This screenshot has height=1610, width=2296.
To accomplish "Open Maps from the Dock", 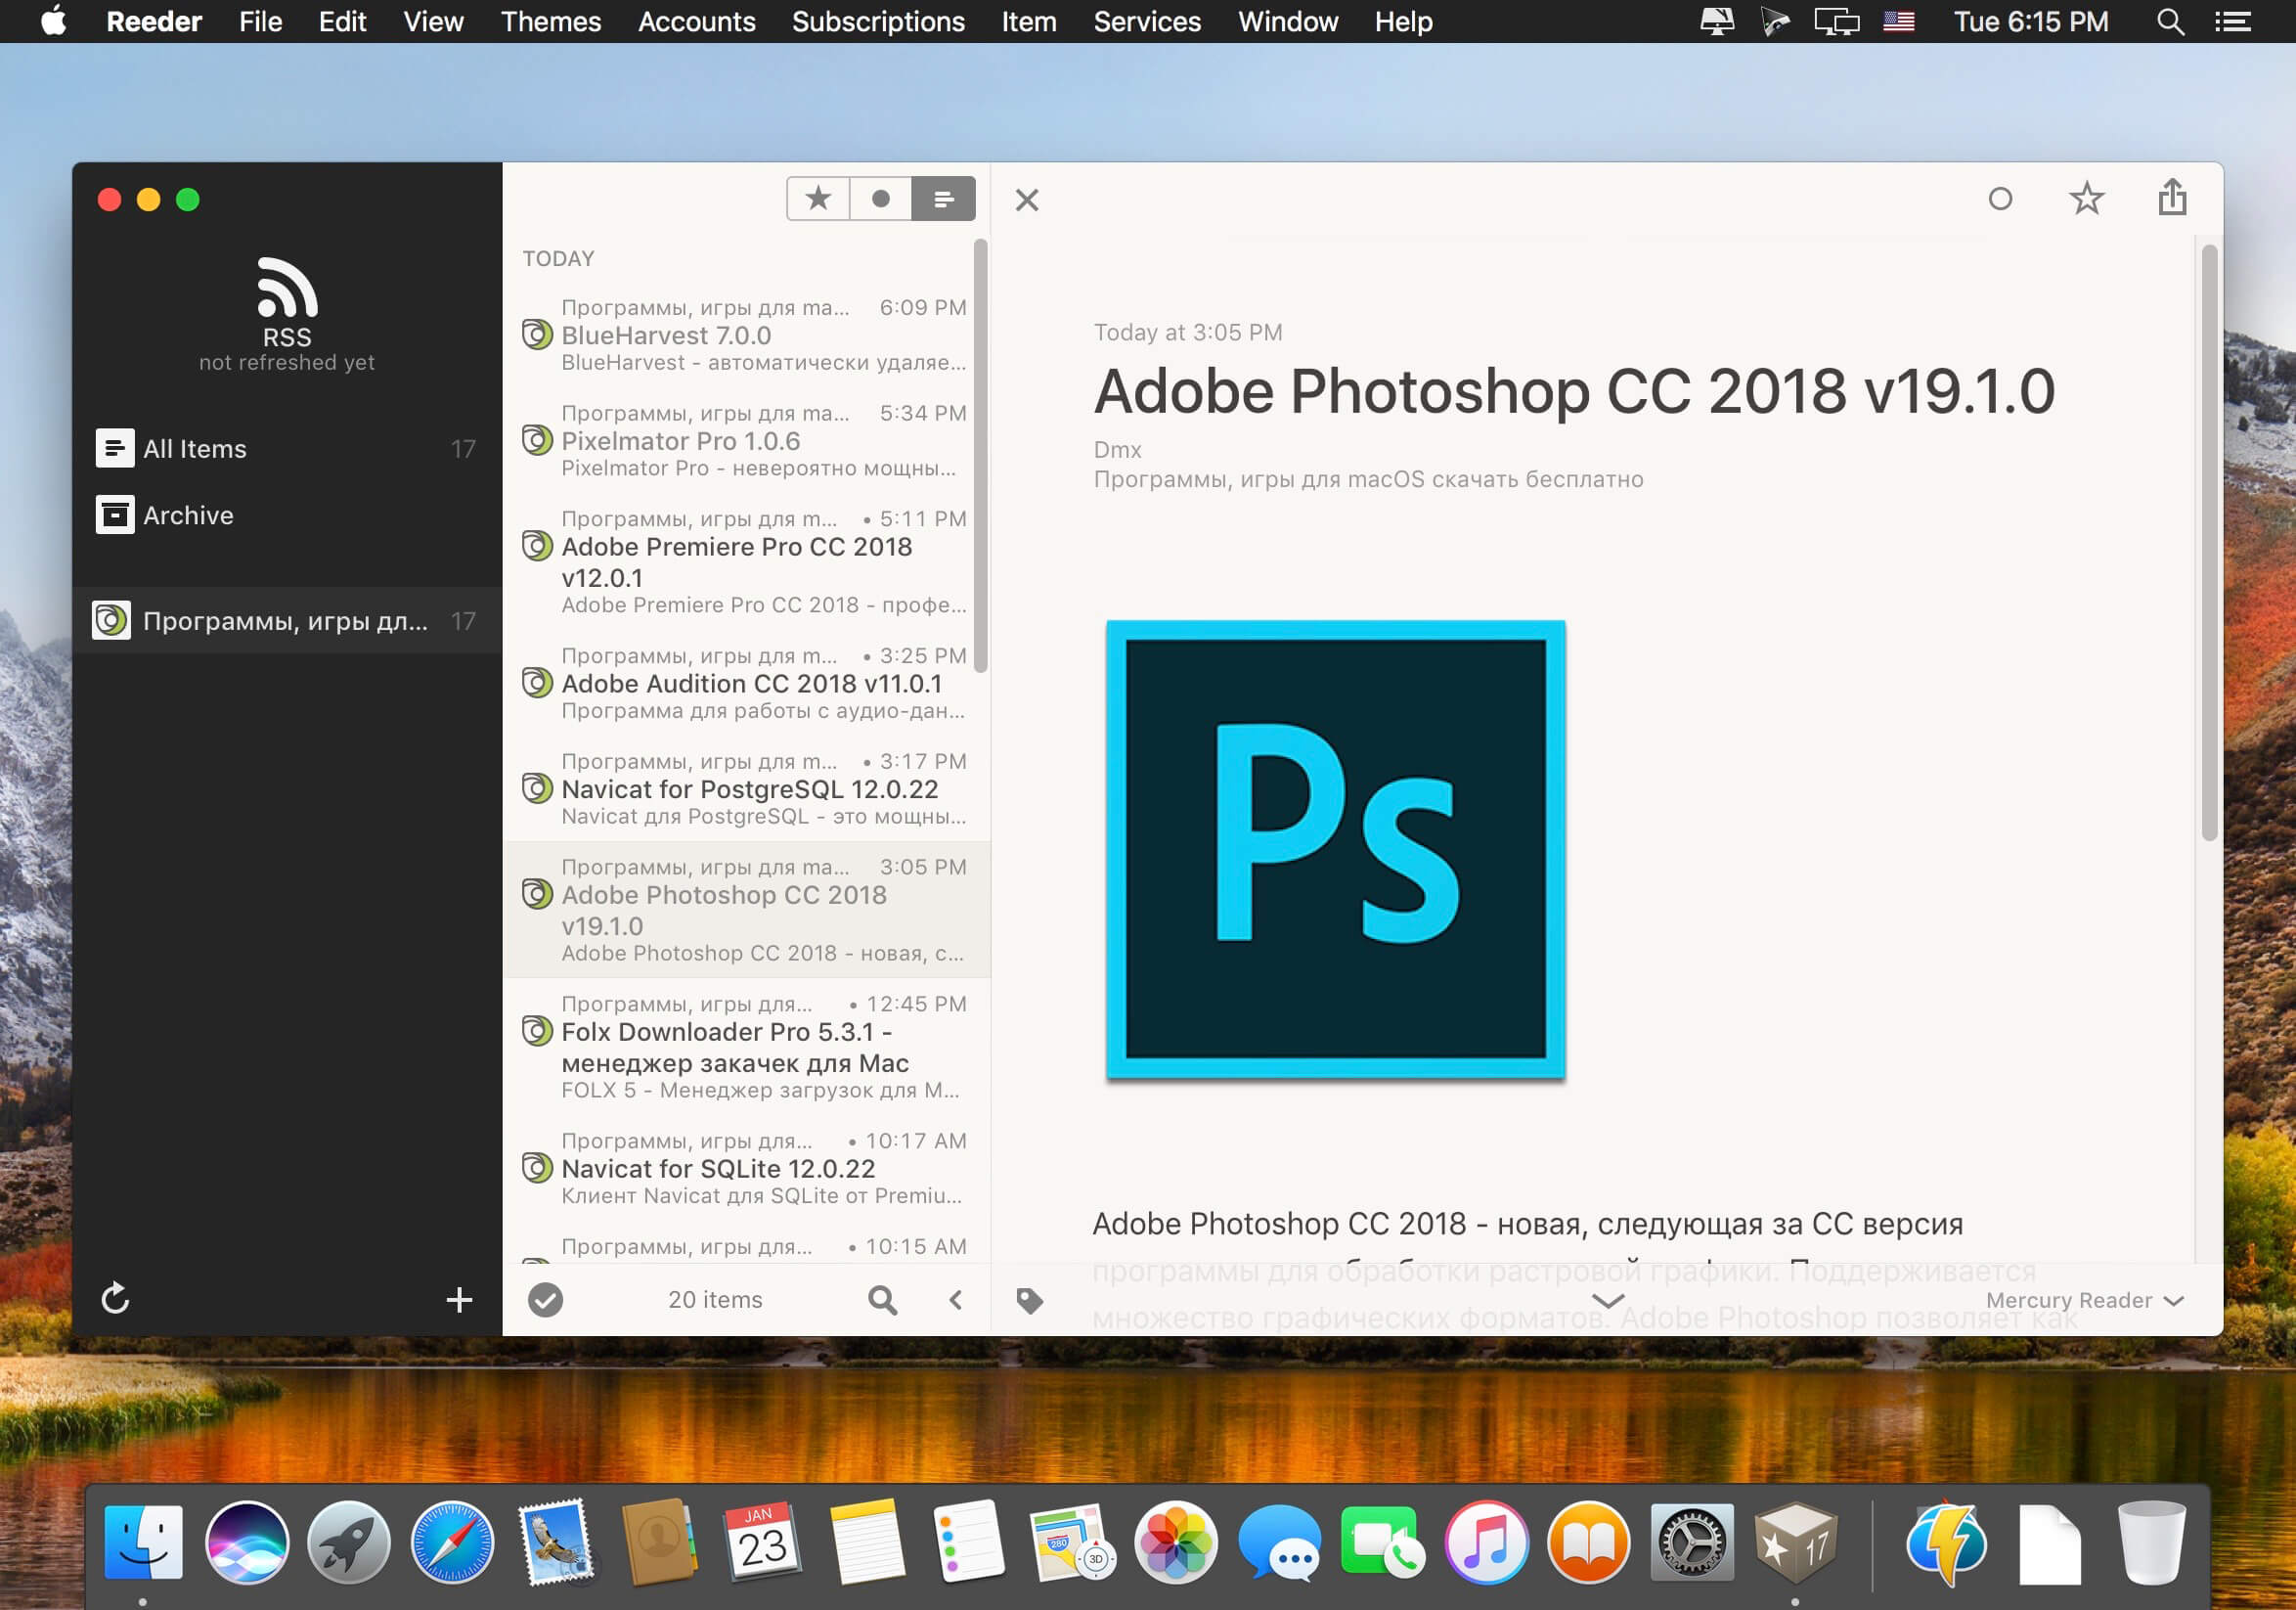I will pos(1072,1542).
